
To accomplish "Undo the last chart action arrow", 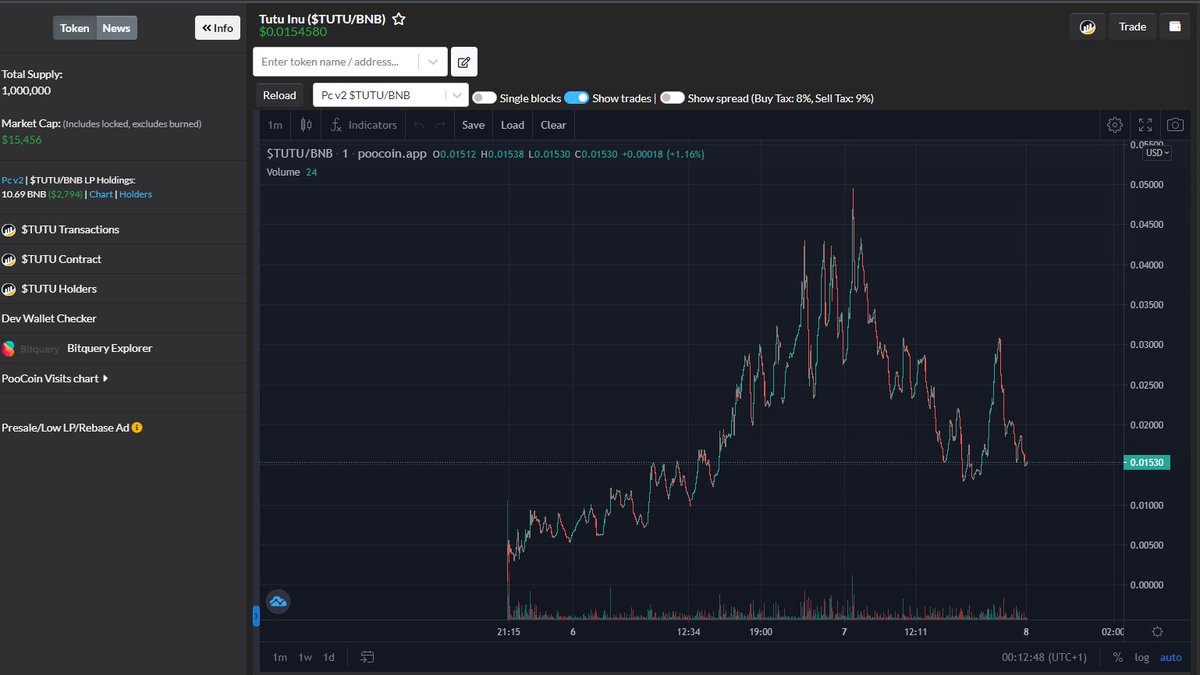I will [x=418, y=125].
